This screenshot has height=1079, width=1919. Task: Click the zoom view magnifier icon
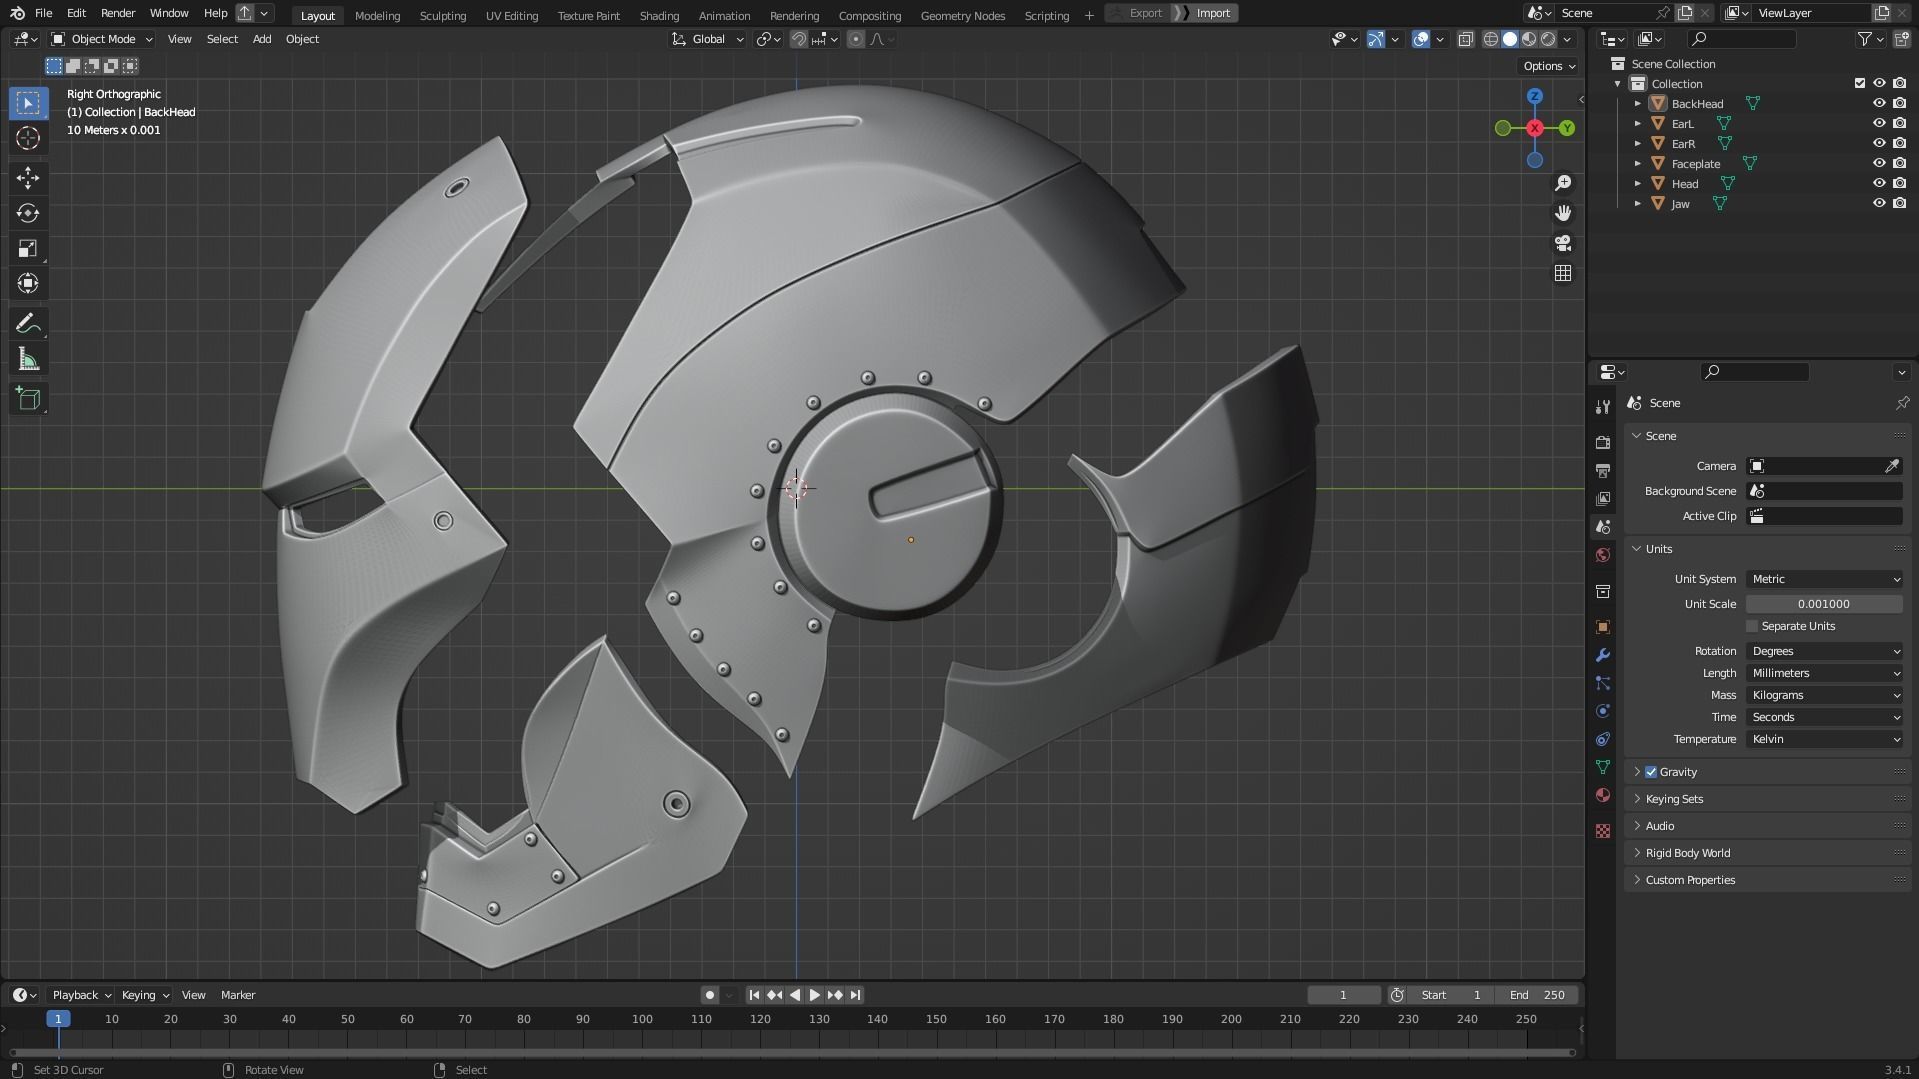[x=1563, y=183]
